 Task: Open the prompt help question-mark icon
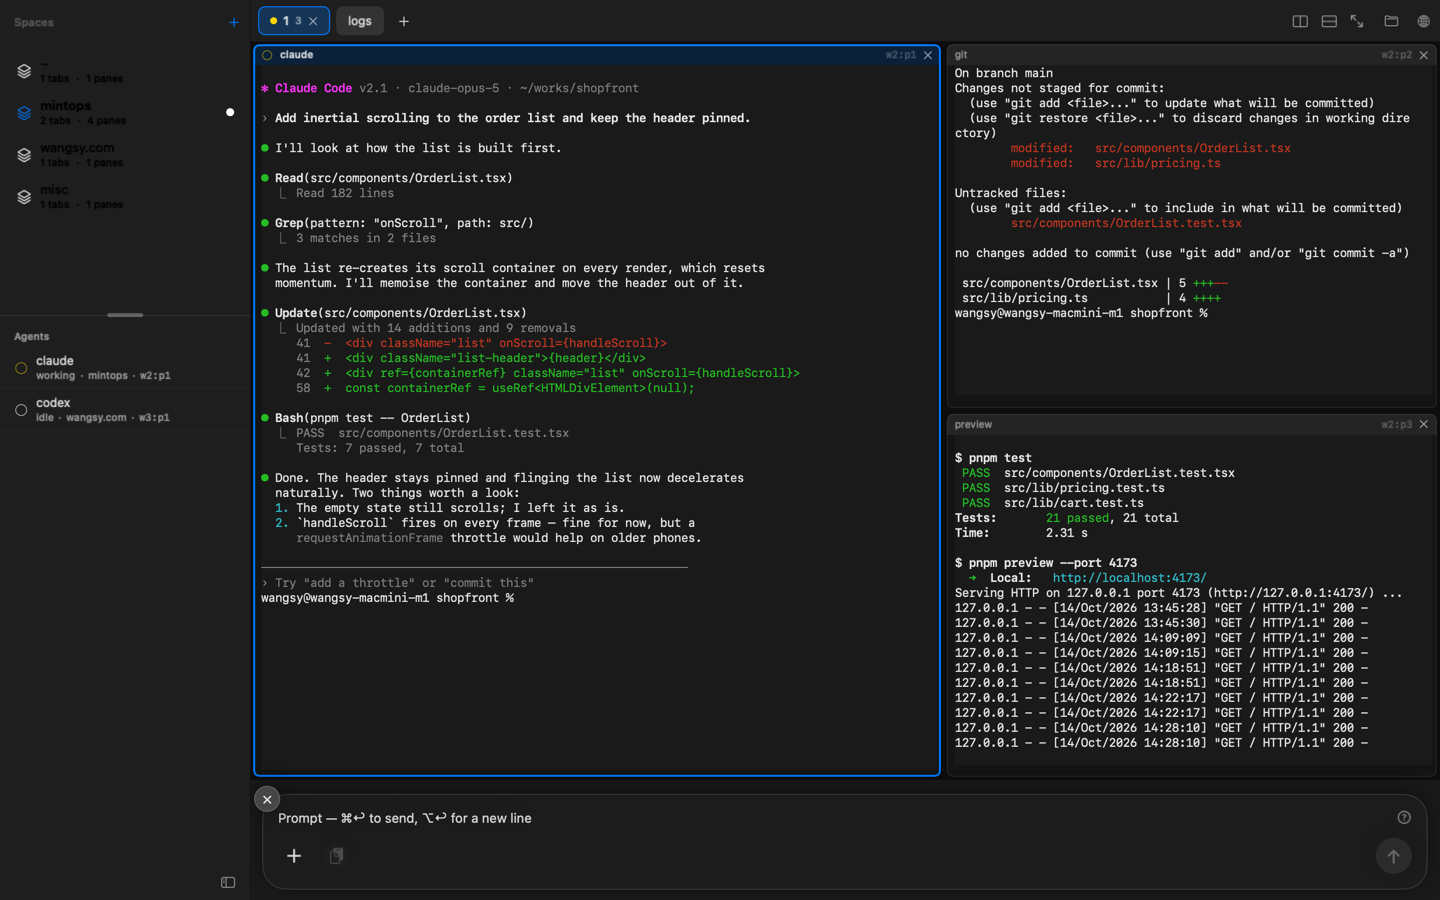(x=1404, y=818)
